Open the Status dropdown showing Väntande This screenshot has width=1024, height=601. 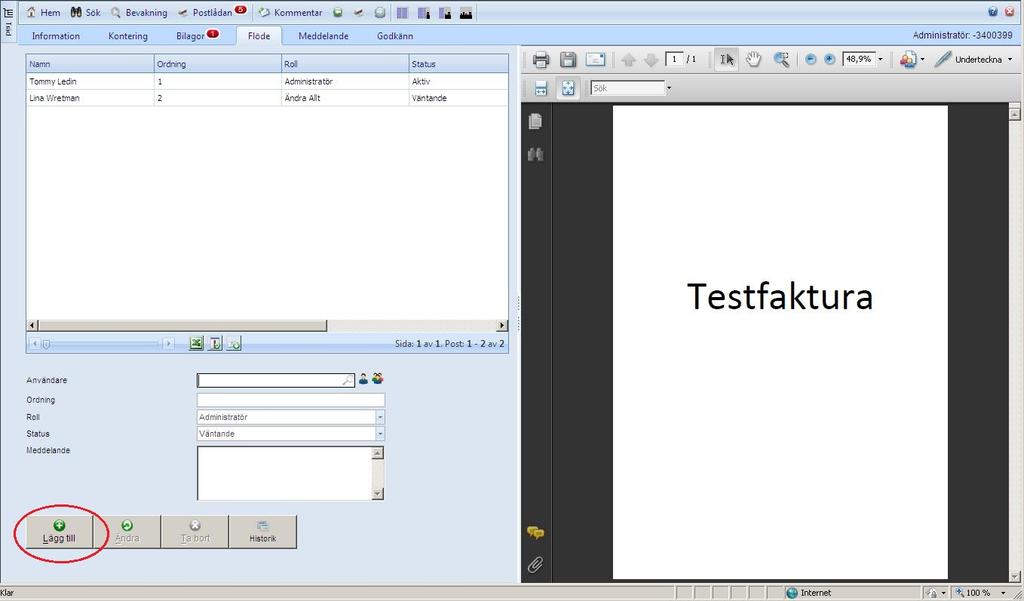coord(380,434)
